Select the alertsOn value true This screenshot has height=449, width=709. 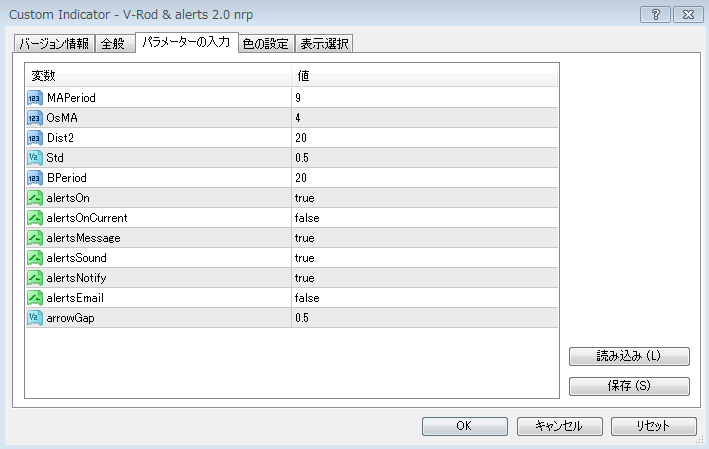pyautogui.click(x=305, y=198)
